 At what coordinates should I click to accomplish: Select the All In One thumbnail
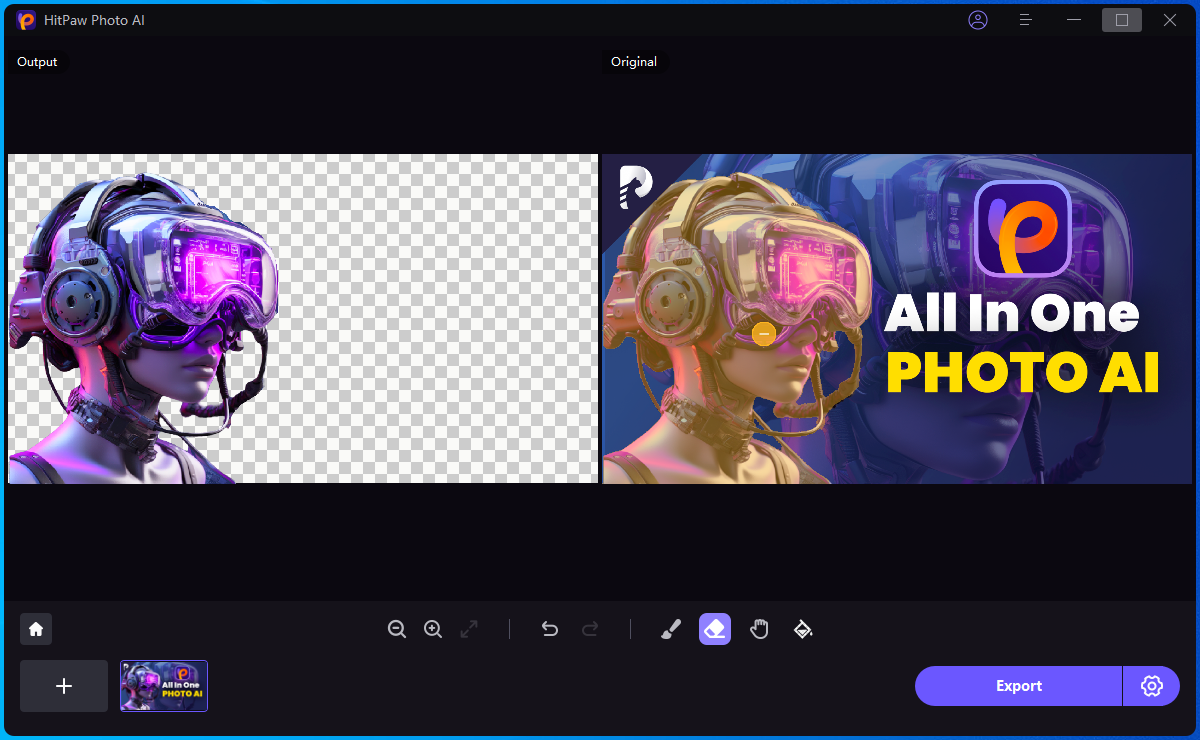(x=164, y=686)
